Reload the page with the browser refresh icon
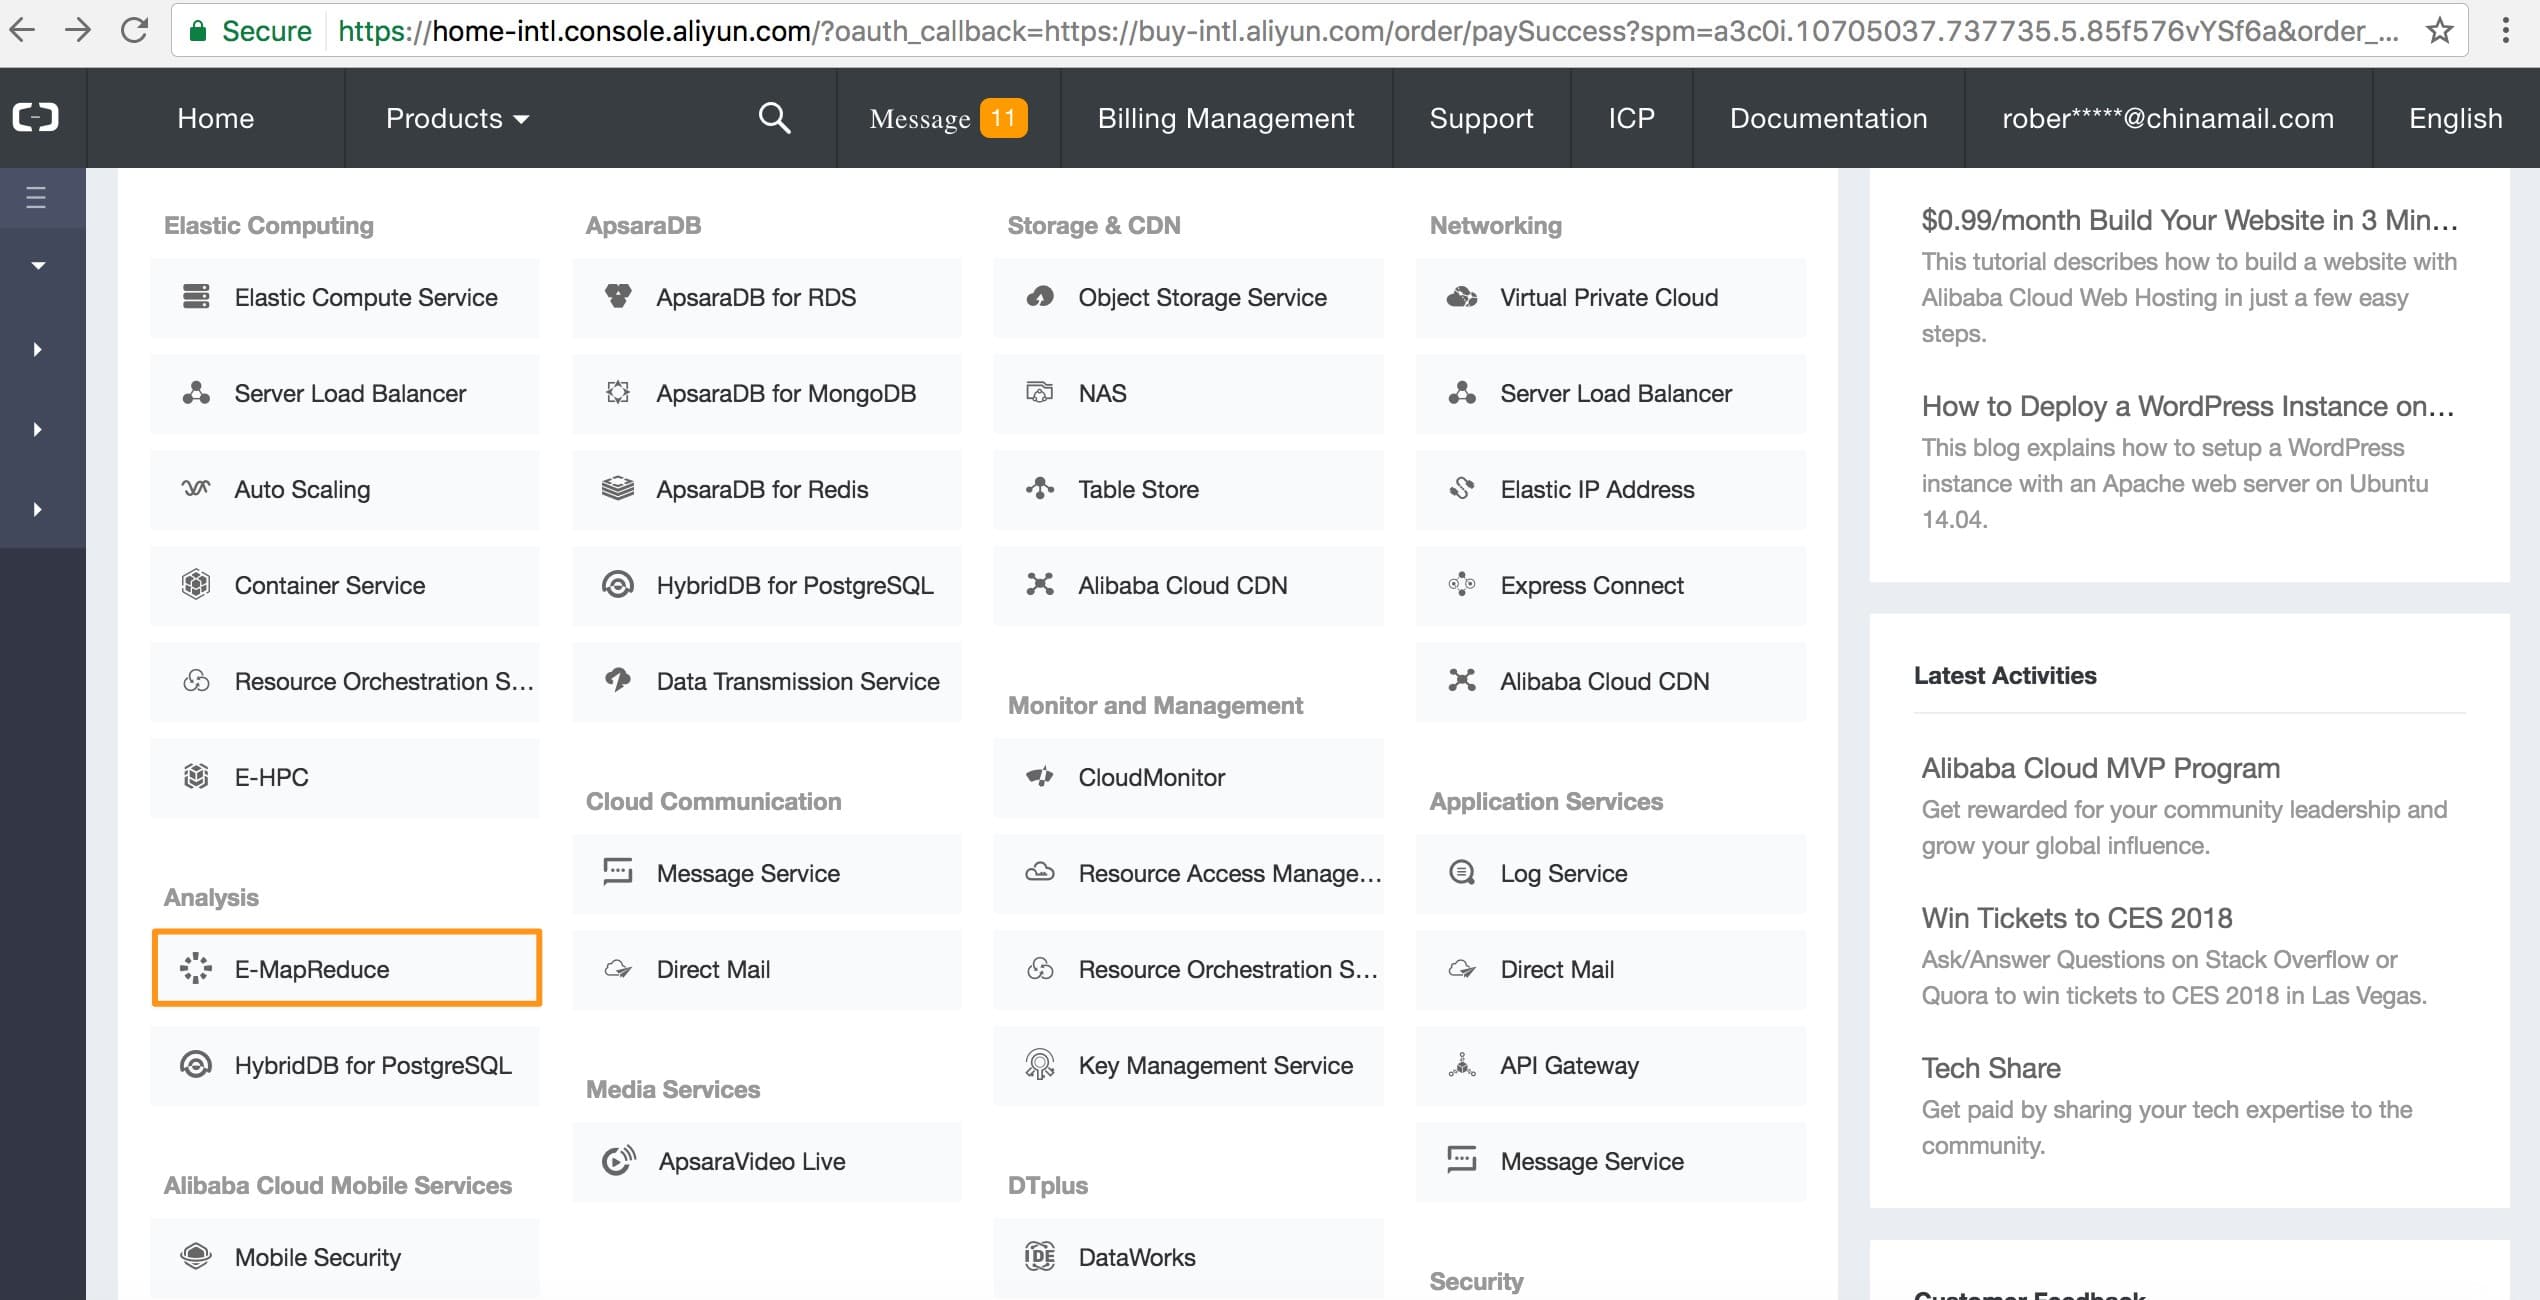Image resolution: width=2540 pixels, height=1300 pixels. [x=134, y=31]
